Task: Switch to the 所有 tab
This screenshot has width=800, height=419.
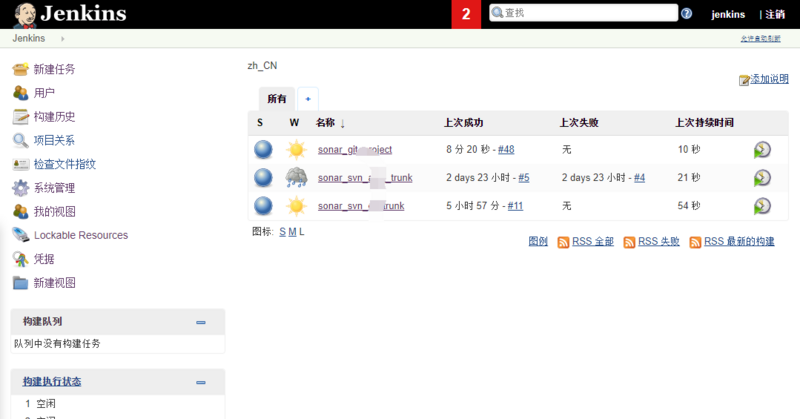Action: point(277,98)
